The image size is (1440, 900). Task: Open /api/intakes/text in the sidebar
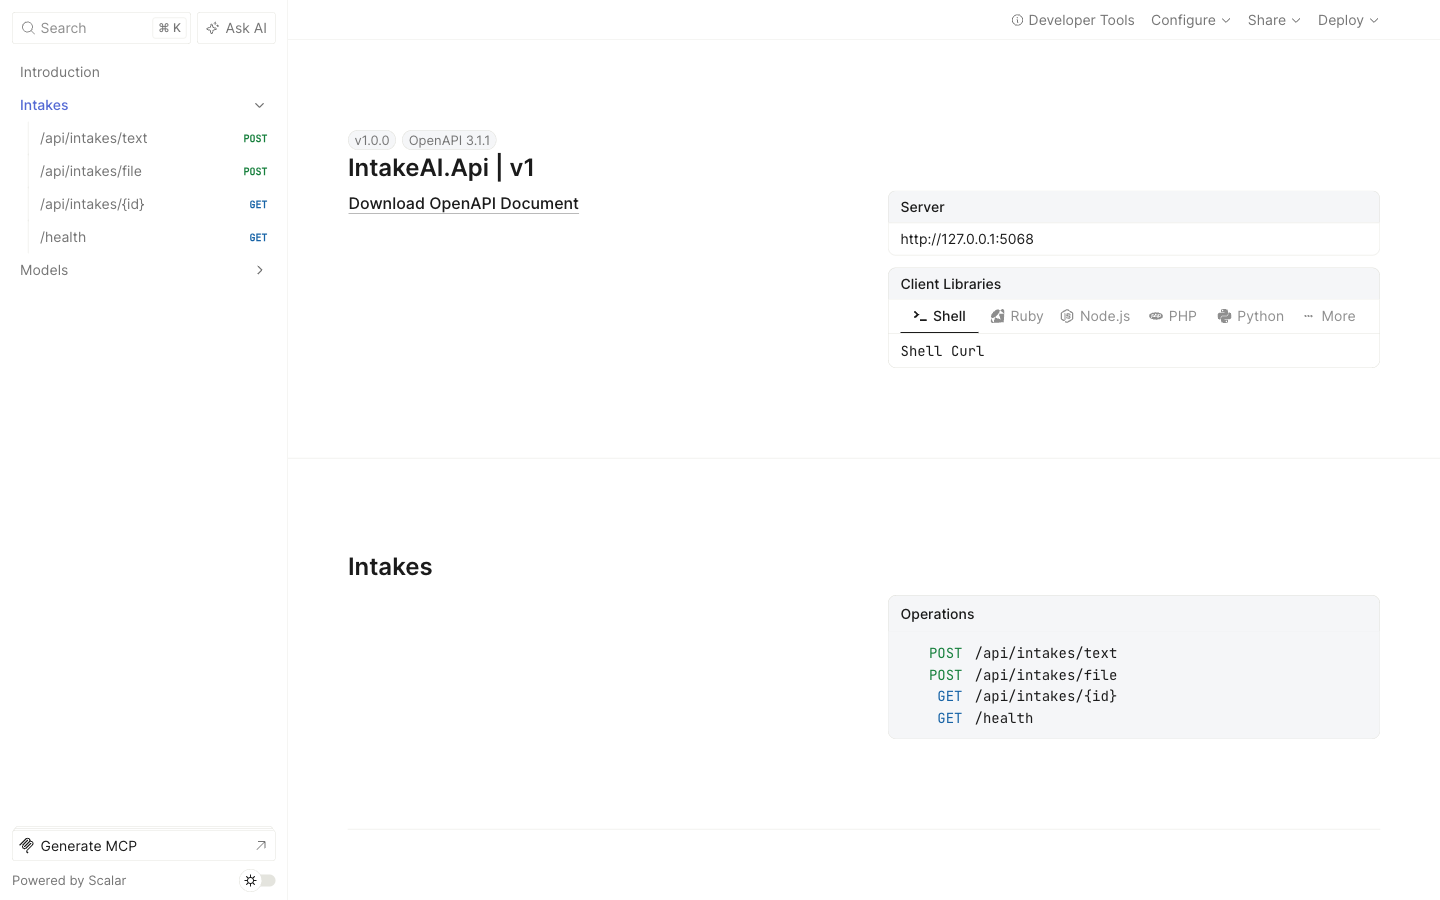[153, 138]
